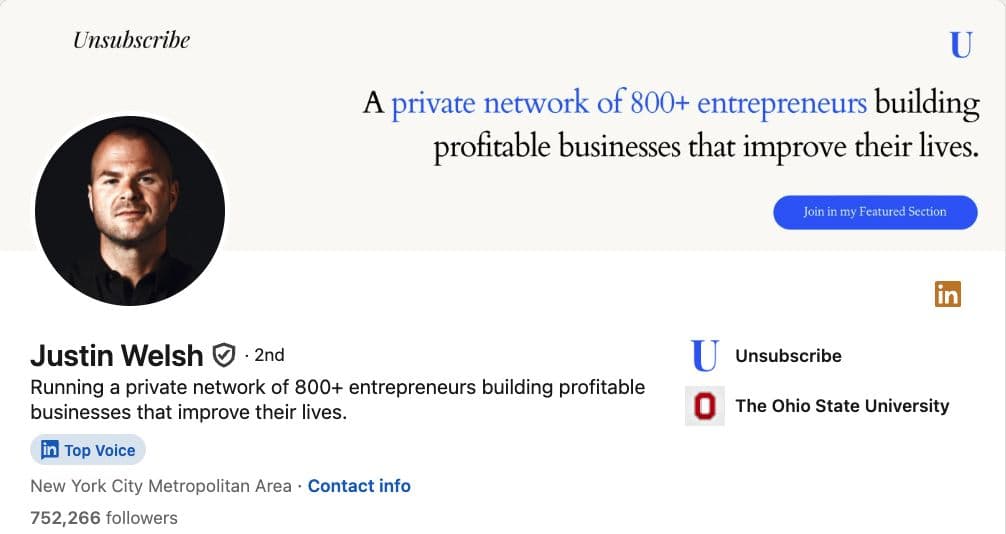Click the italic Unsubscribe wordmark in banner
This screenshot has height=534, width=1006.
131,41
